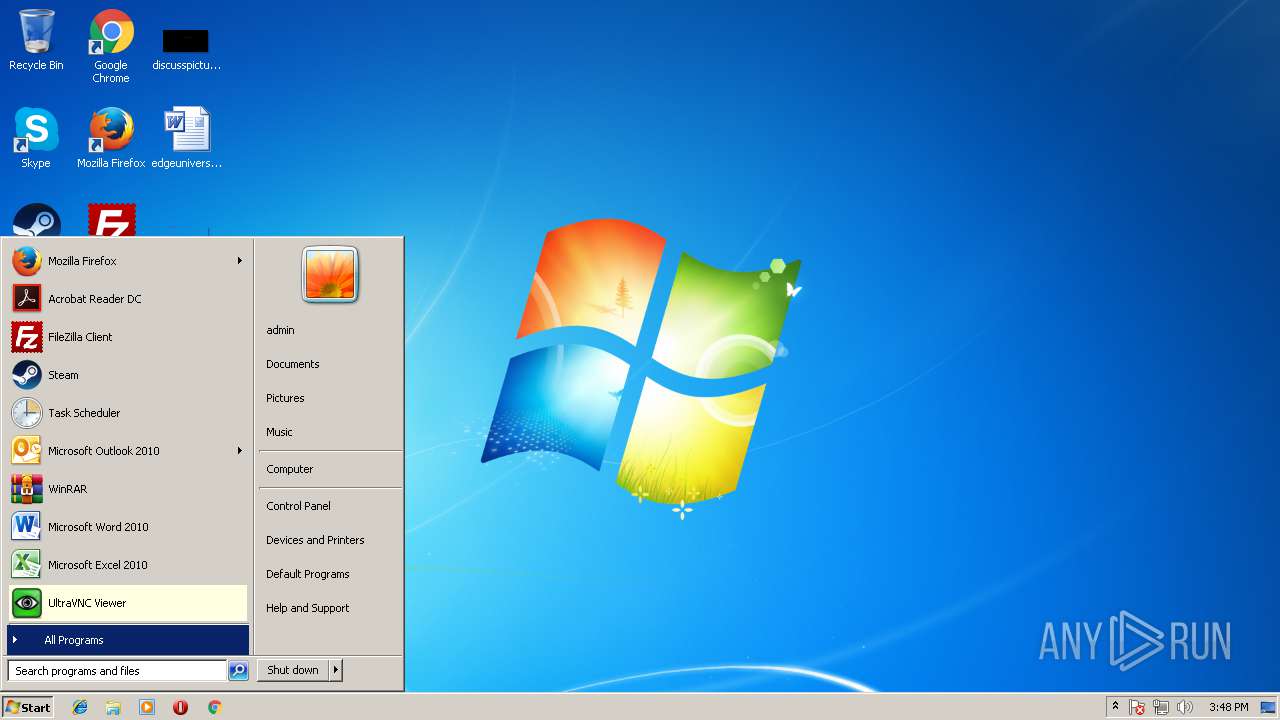1280x720 pixels.
Task: Click the search magnifier button
Action: coord(238,671)
